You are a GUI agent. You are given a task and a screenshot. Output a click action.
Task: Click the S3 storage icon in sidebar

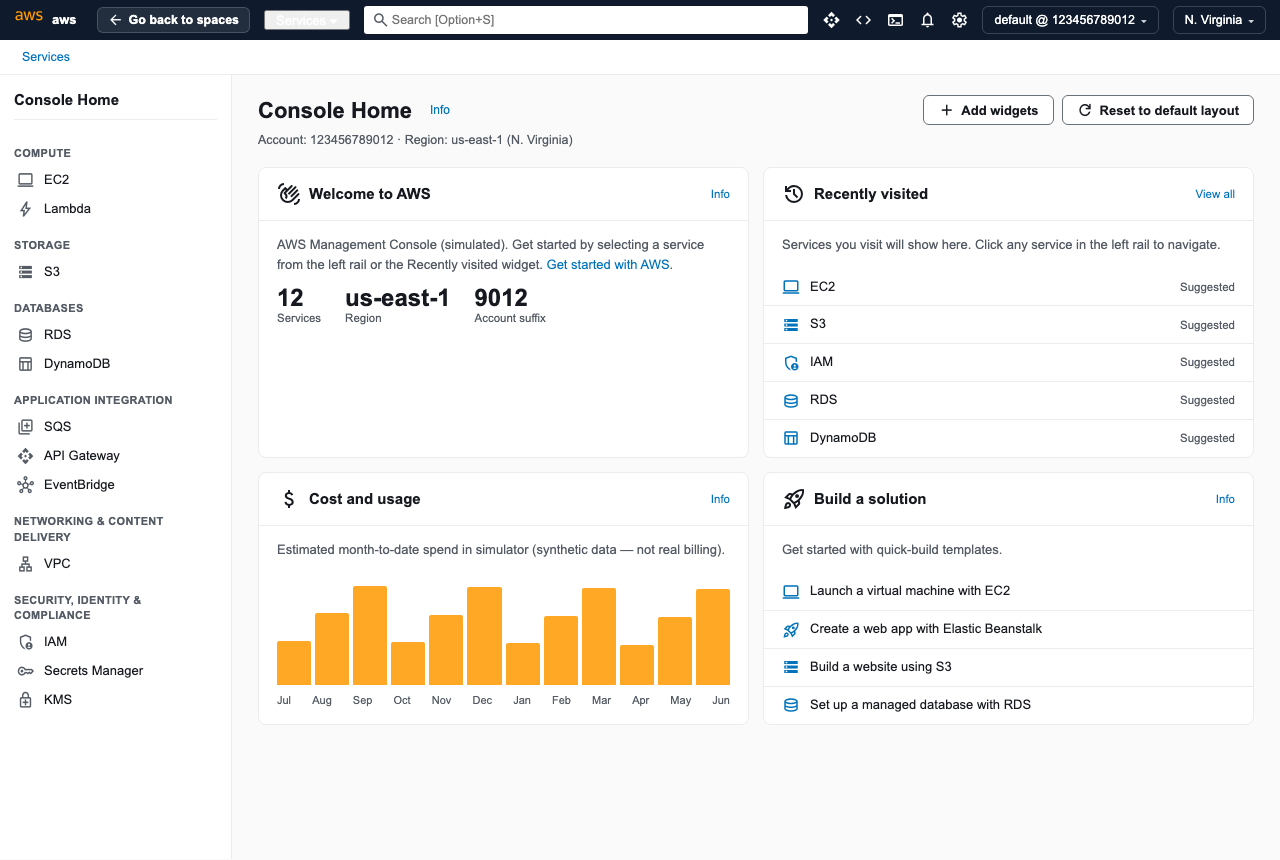coord(26,272)
